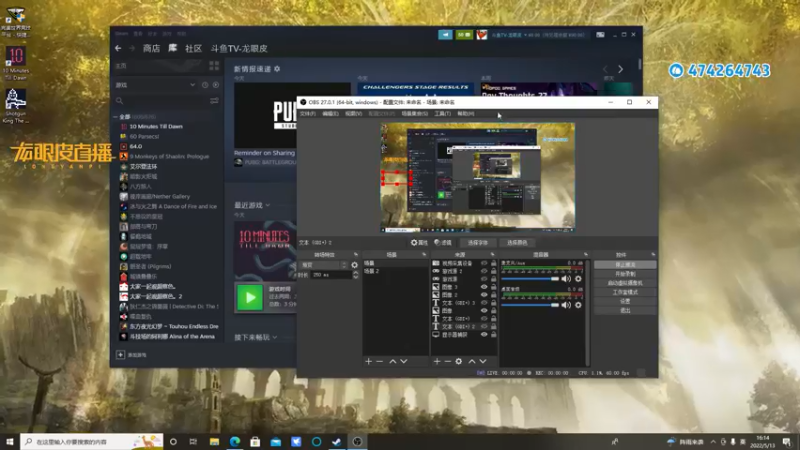This screenshot has height=450, width=800.
Task: Open source properties gear below sources list
Action: point(459,361)
